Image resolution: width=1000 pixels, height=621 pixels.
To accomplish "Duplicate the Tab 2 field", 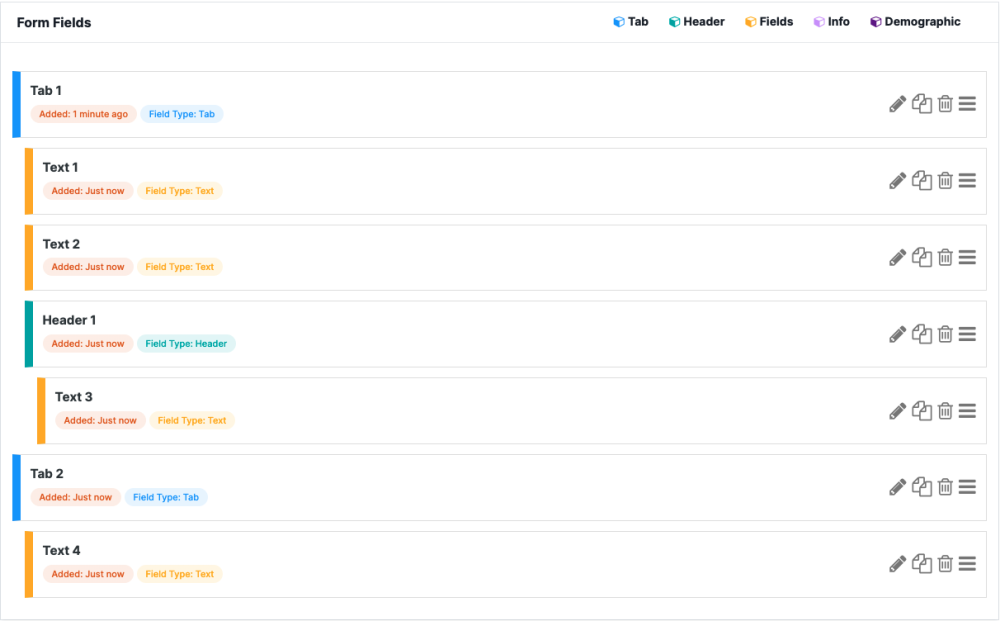I will (x=922, y=487).
